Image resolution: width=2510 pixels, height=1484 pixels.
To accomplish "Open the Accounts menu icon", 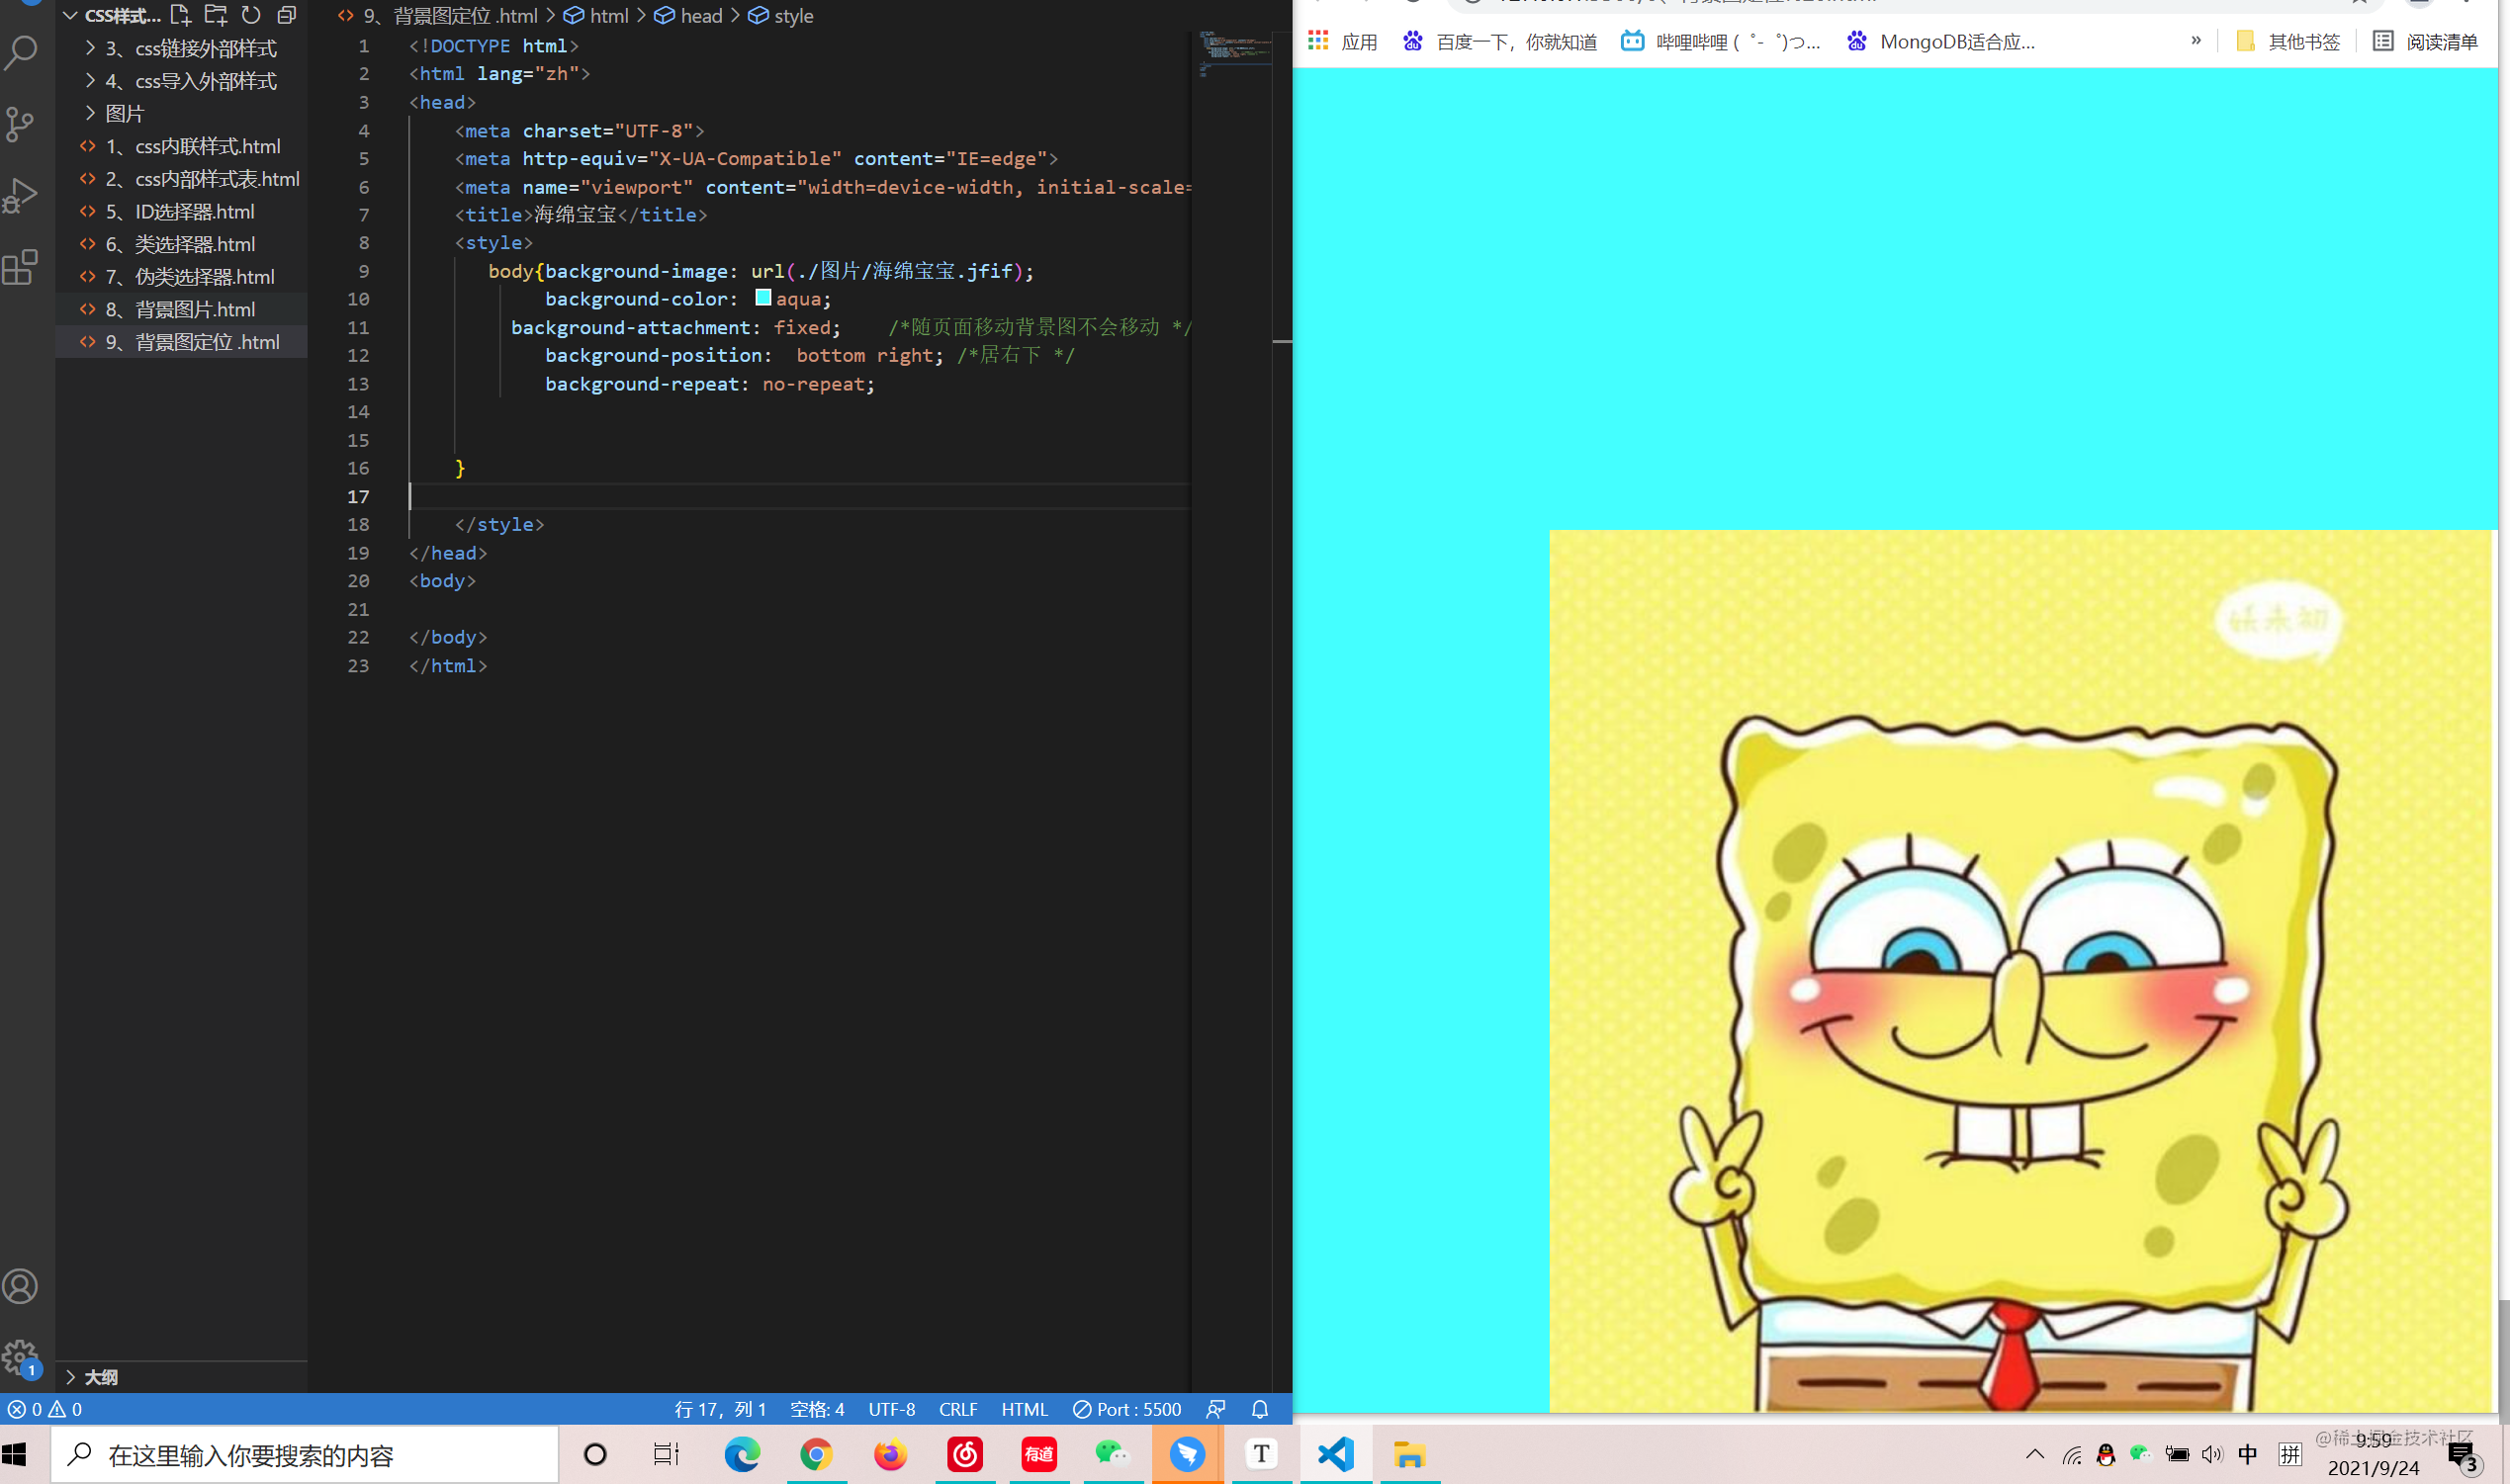I will pos(21,1286).
